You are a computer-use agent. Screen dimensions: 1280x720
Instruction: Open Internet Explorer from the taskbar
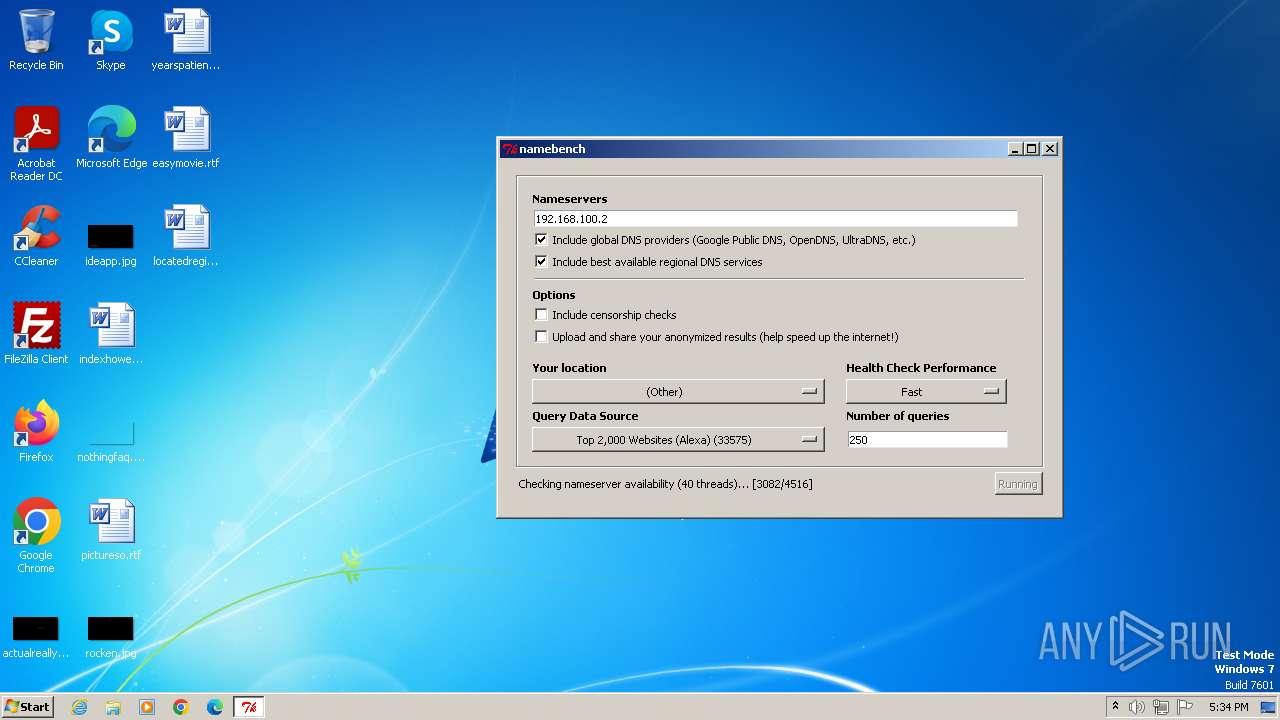tap(79, 707)
